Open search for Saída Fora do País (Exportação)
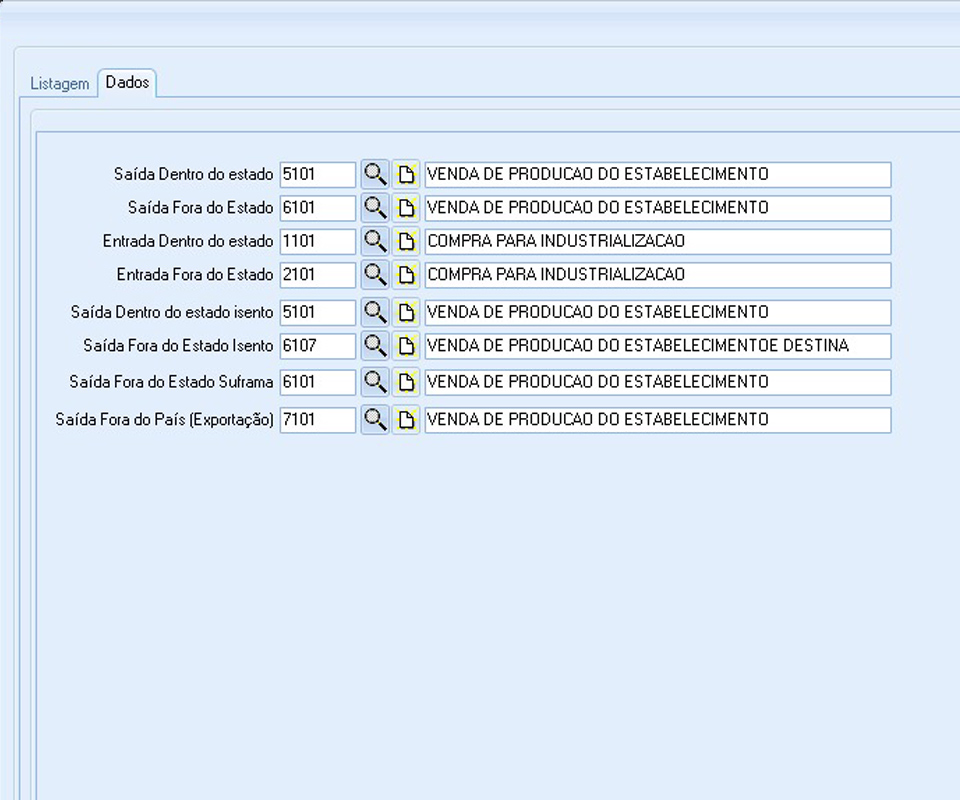 click(374, 420)
